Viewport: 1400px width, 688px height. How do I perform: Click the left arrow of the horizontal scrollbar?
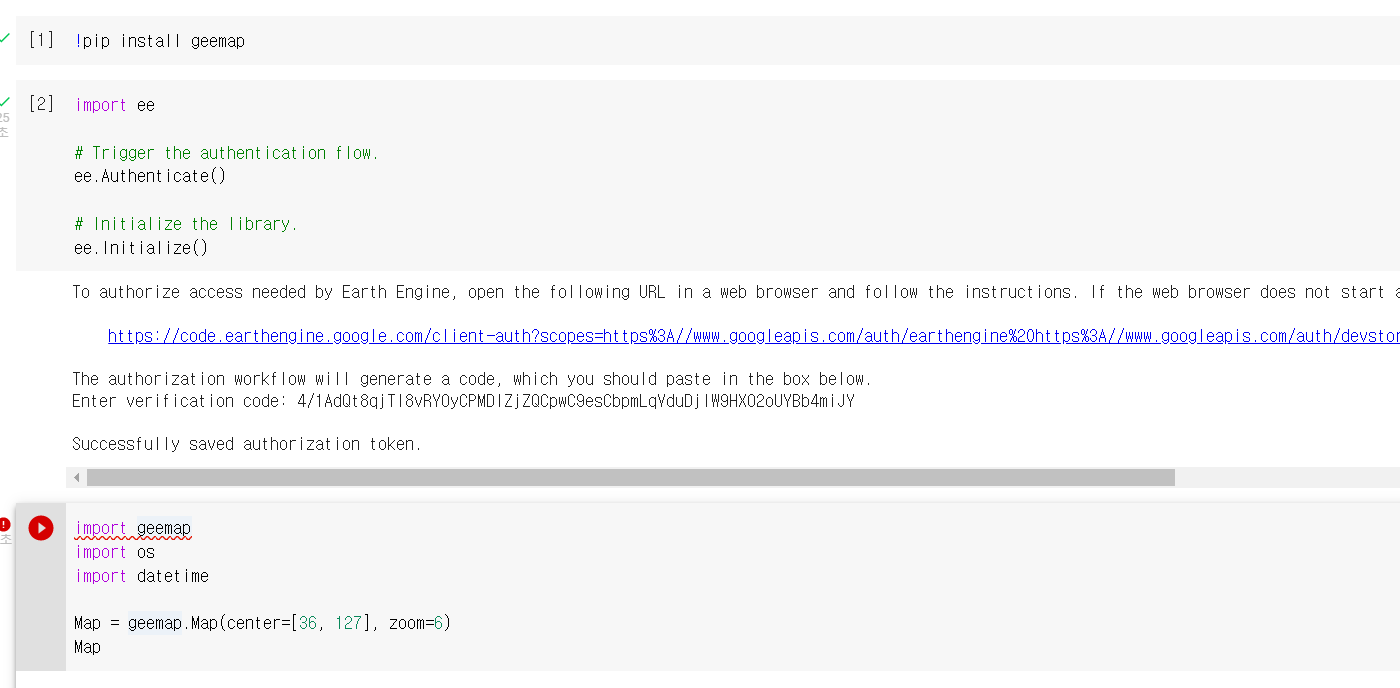pos(76,477)
